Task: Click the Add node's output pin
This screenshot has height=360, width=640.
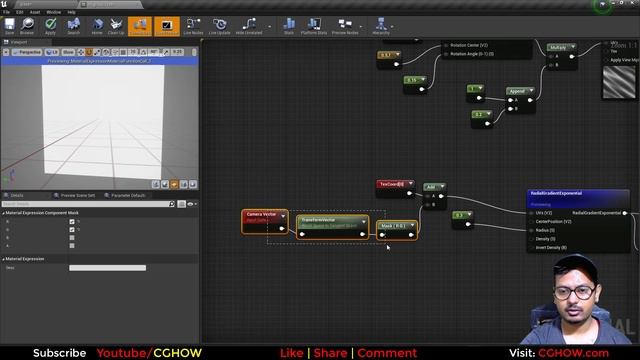Action: pos(441,196)
